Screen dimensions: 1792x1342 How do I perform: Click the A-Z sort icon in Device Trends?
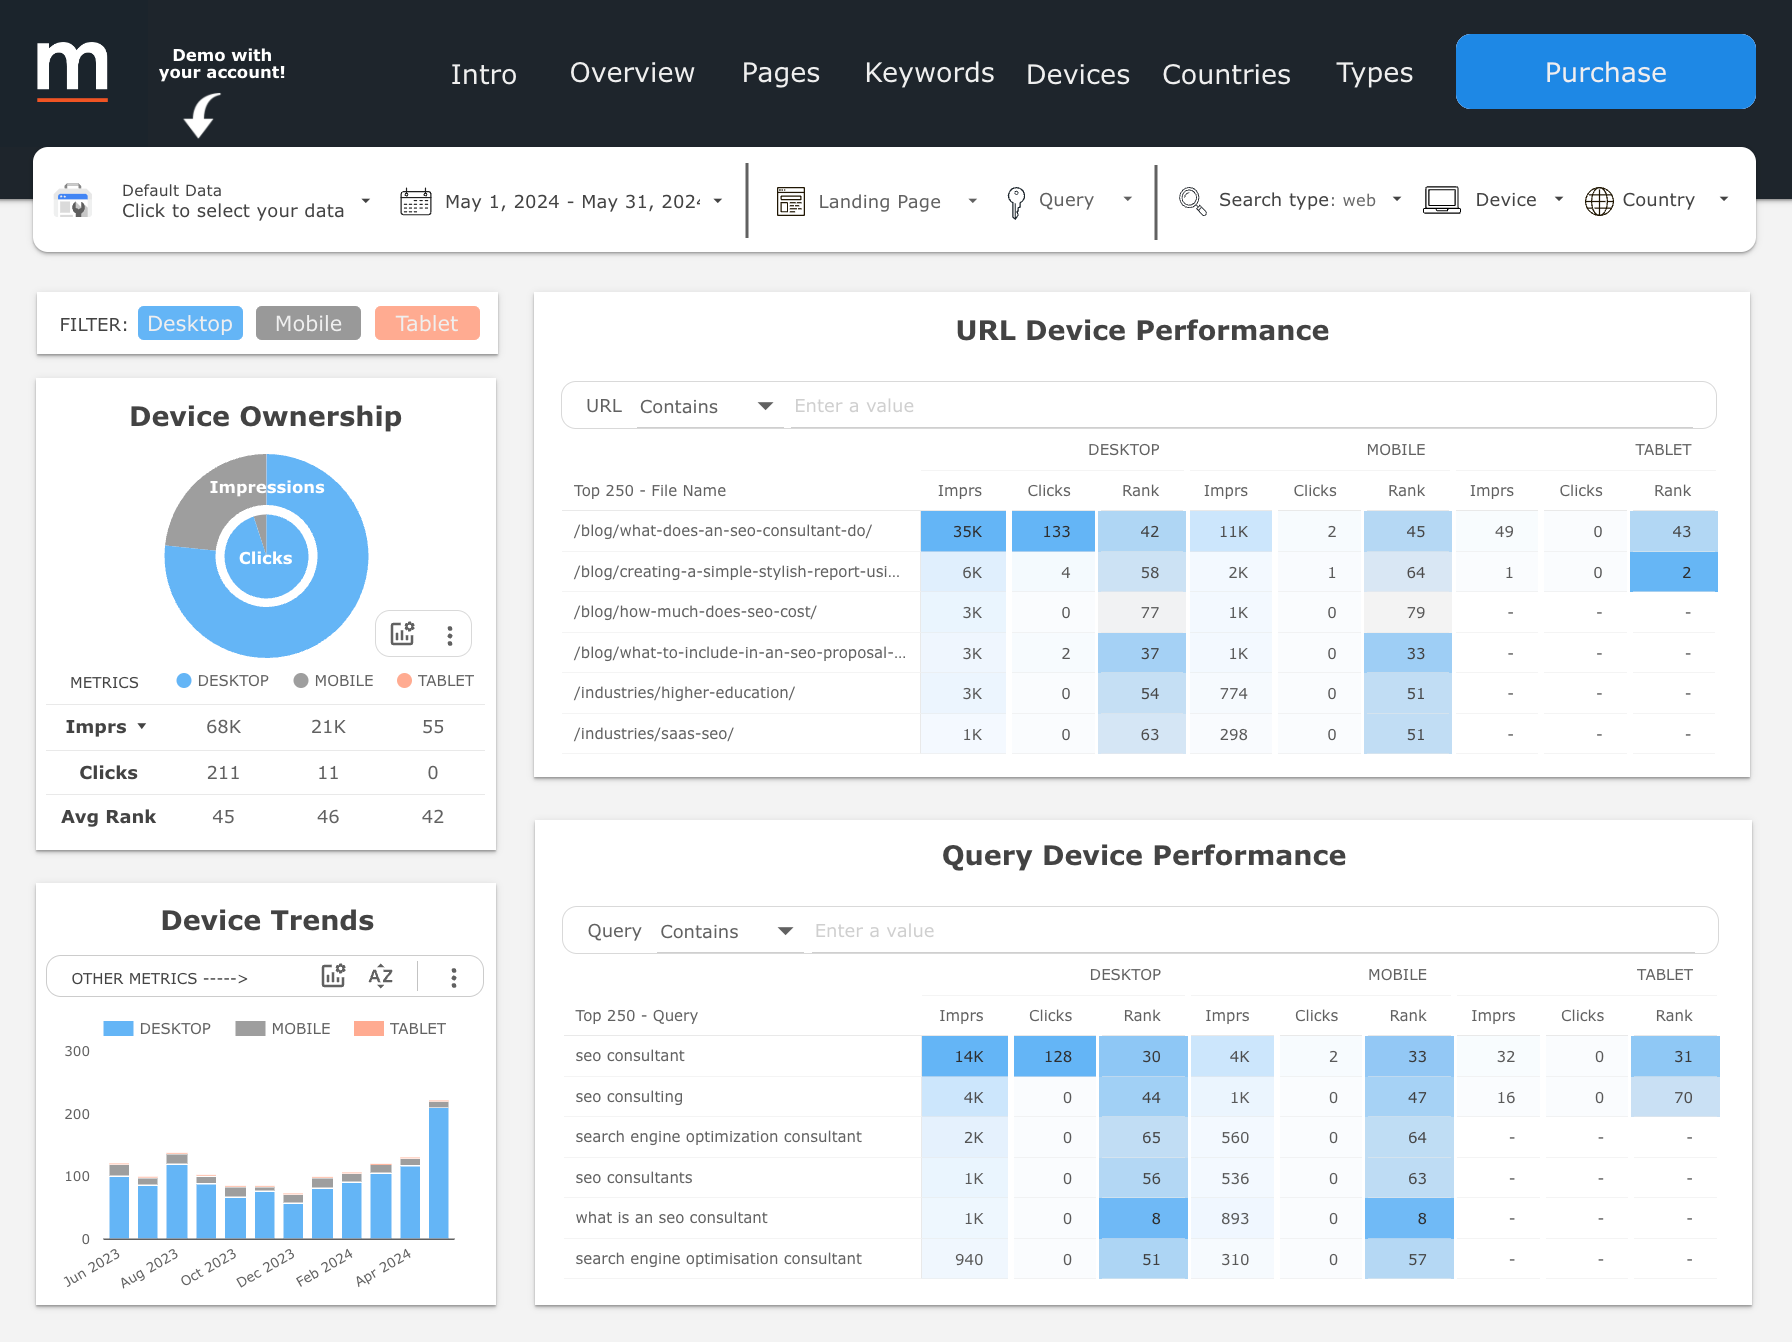point(380,977)
